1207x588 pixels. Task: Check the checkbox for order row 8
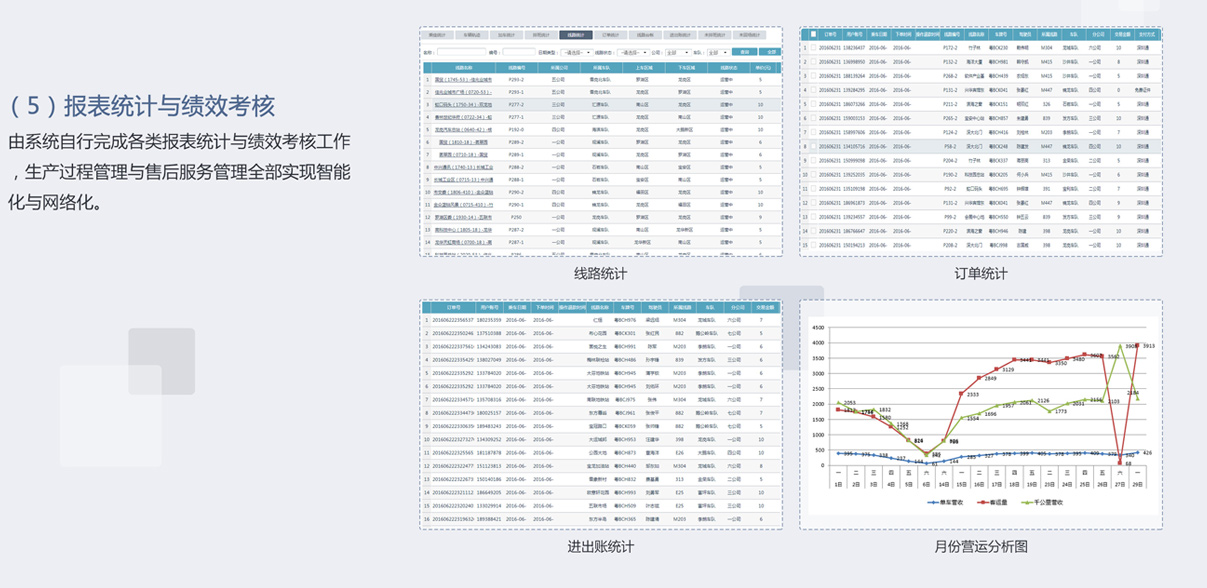tap(813, 145)
